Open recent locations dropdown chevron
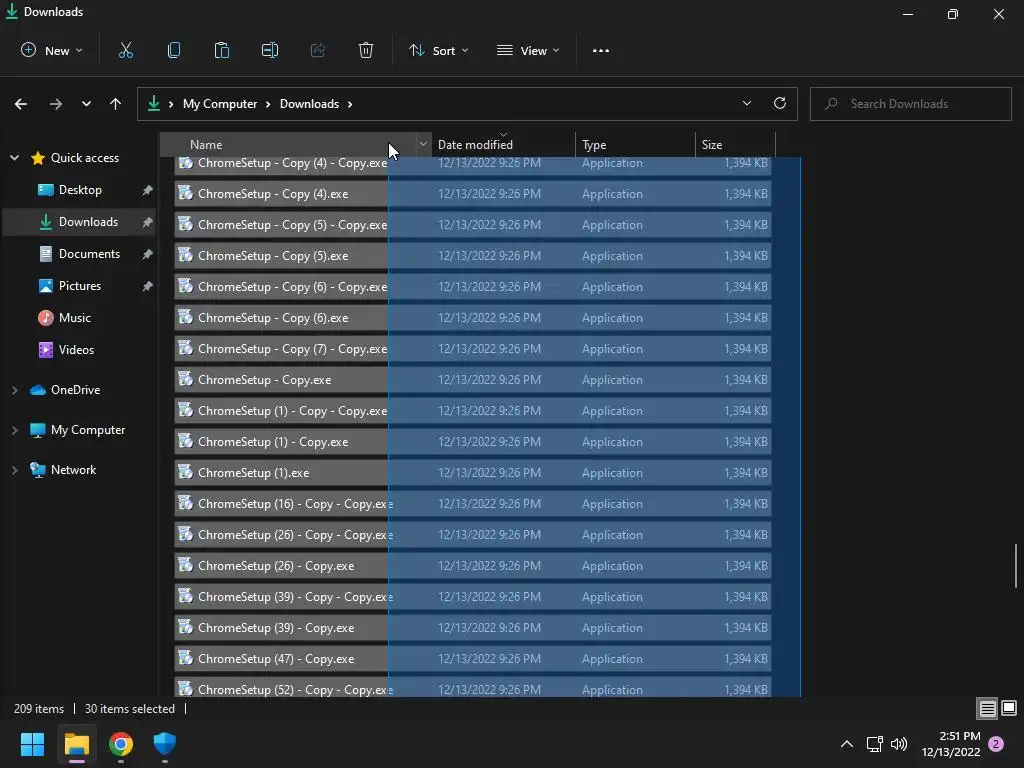This screenshot has width=1024, height=768. 86,104
